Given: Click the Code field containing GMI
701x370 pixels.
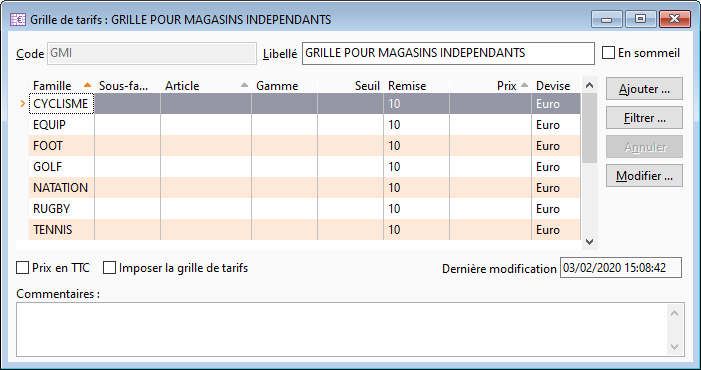Looking at the screenshot, I should click(x=152, y=53).
